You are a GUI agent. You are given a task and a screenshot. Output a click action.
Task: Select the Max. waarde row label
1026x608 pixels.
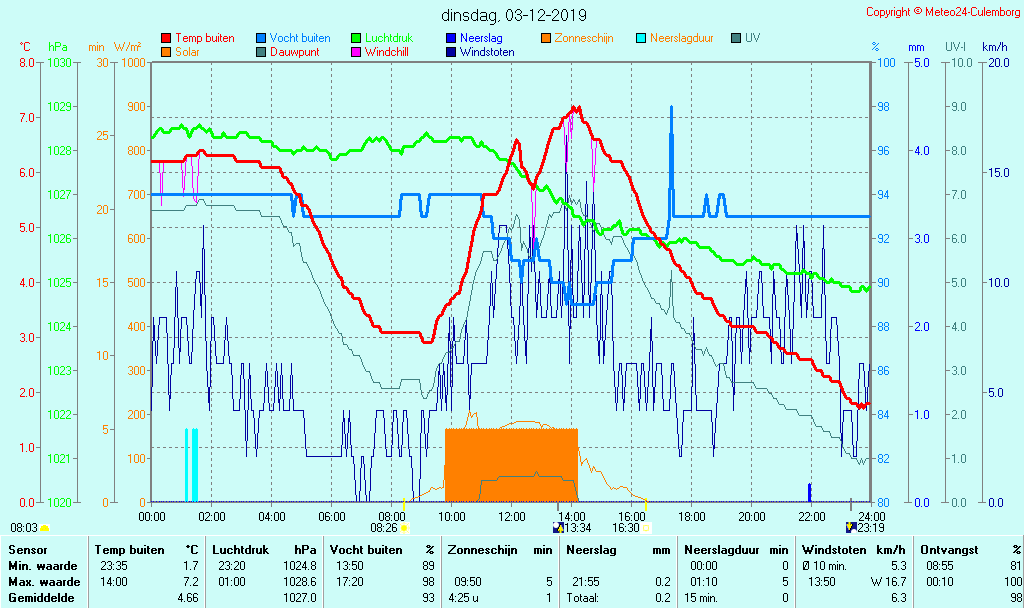point(44,582)
